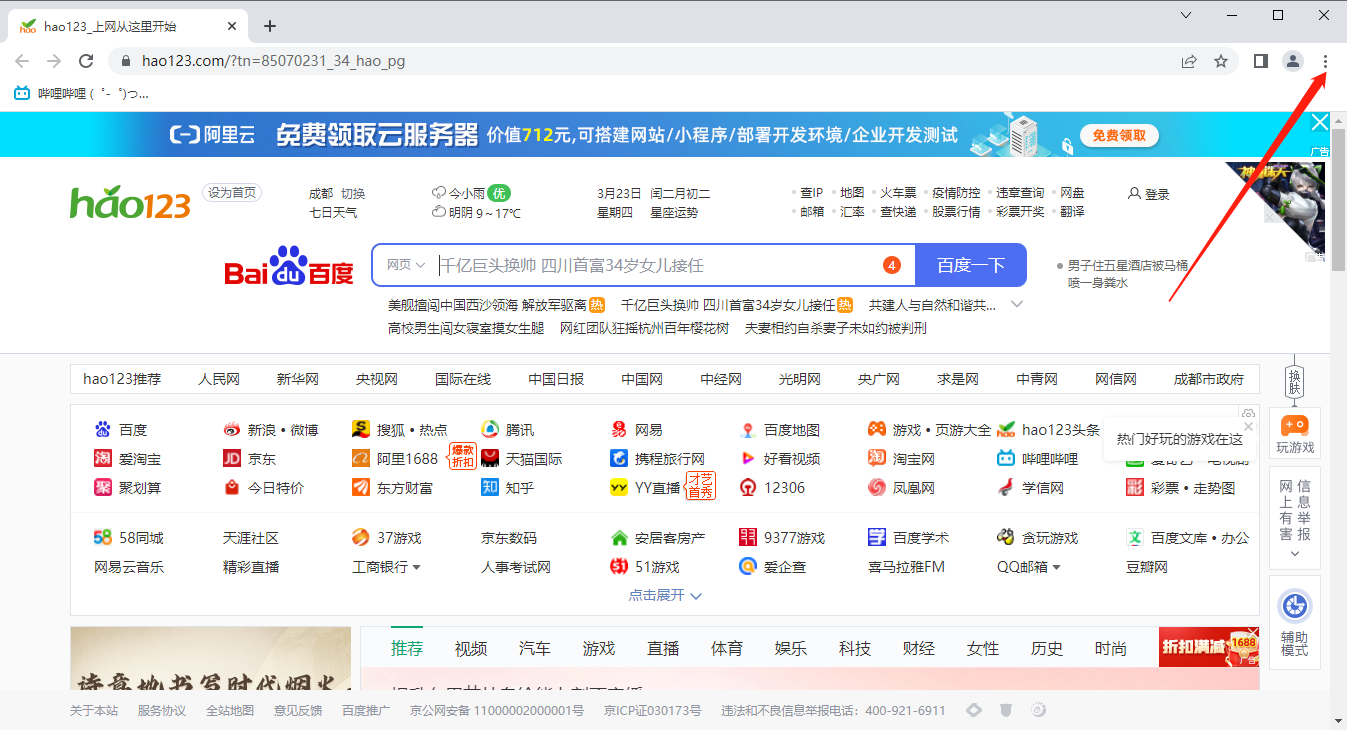Close the Aliyun banner ad
The width and height of the screenshot is (1347, 730).
tap(1320, 123)
